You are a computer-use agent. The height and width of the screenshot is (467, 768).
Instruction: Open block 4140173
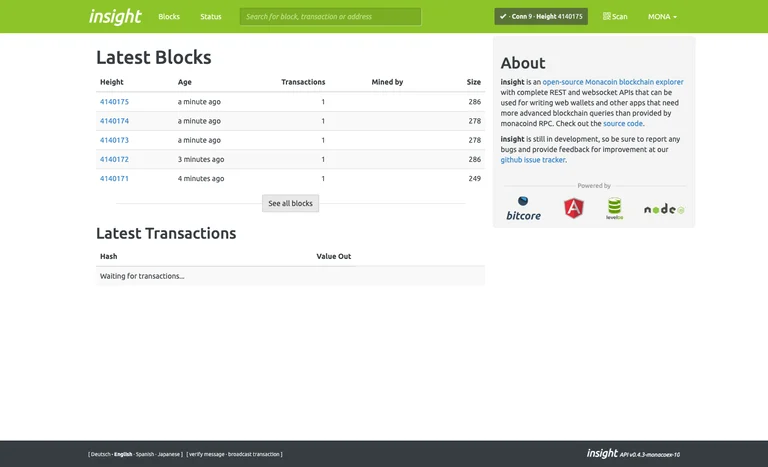pos(114,140)
